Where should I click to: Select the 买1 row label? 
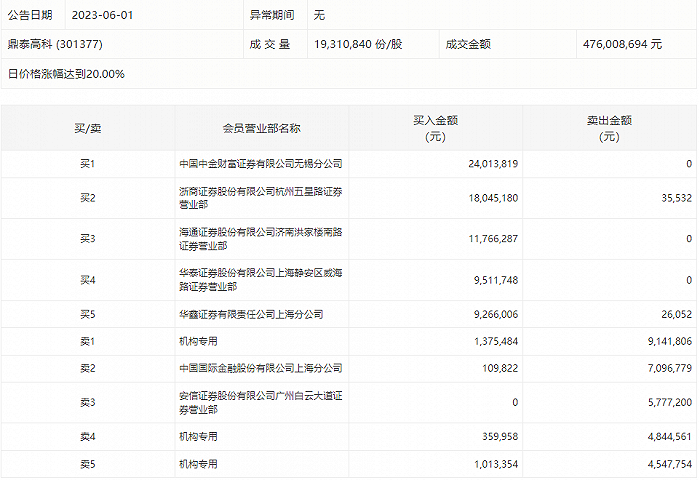tap(88, 164)
